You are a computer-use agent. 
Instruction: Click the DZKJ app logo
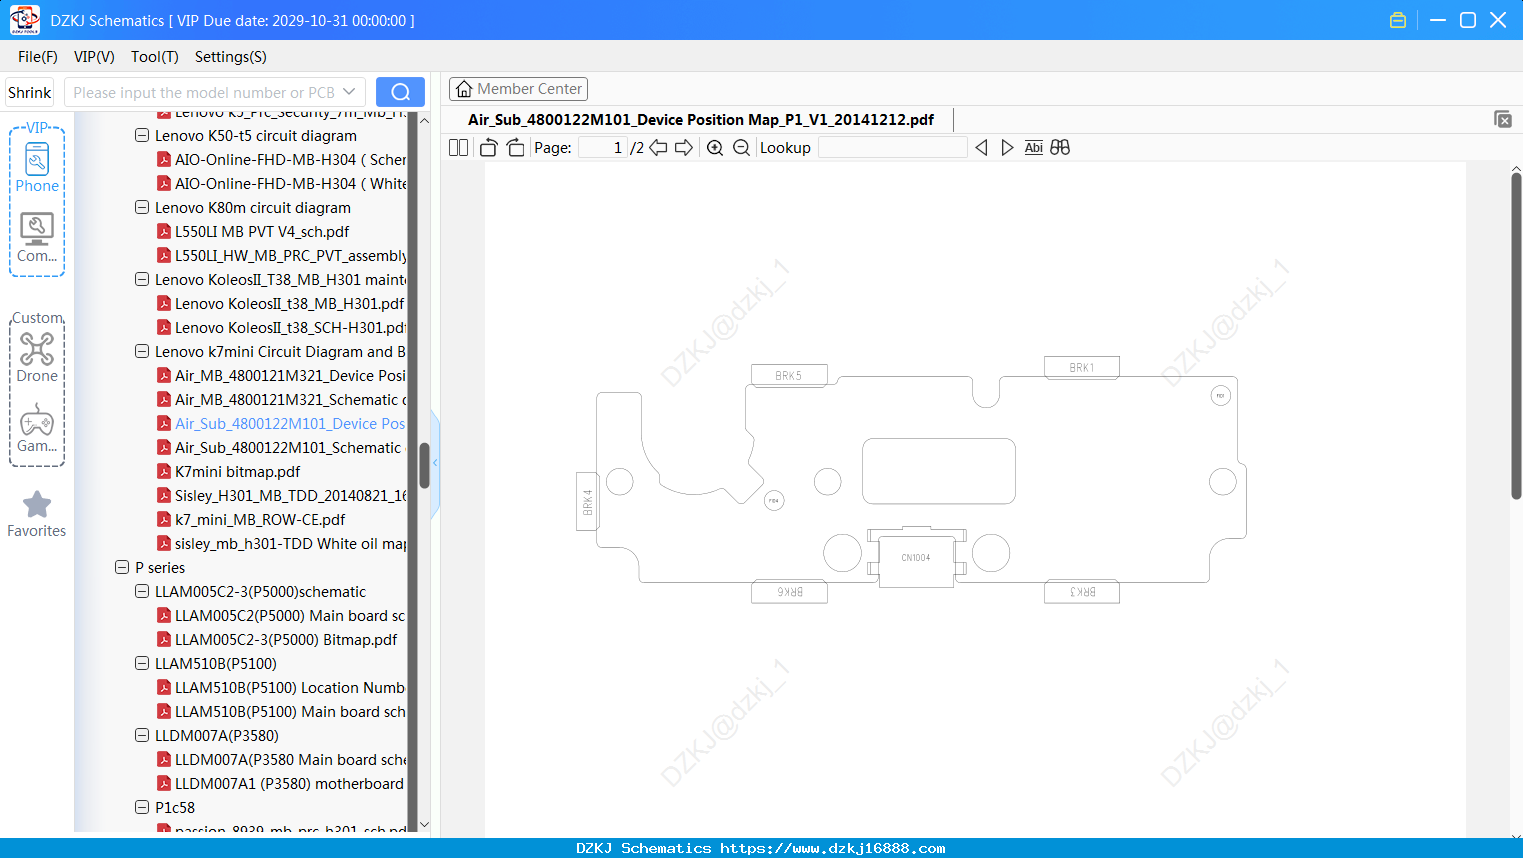click(24, 20)
